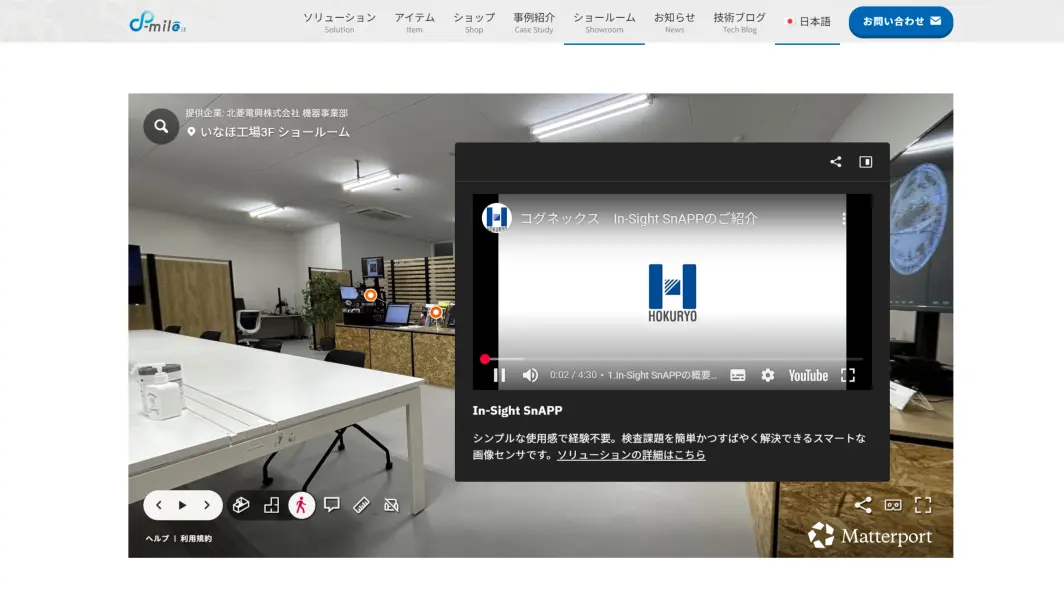Open the ソリューション menu item
This screenshot has width=1064, height=599.
(x=339, y=22)
